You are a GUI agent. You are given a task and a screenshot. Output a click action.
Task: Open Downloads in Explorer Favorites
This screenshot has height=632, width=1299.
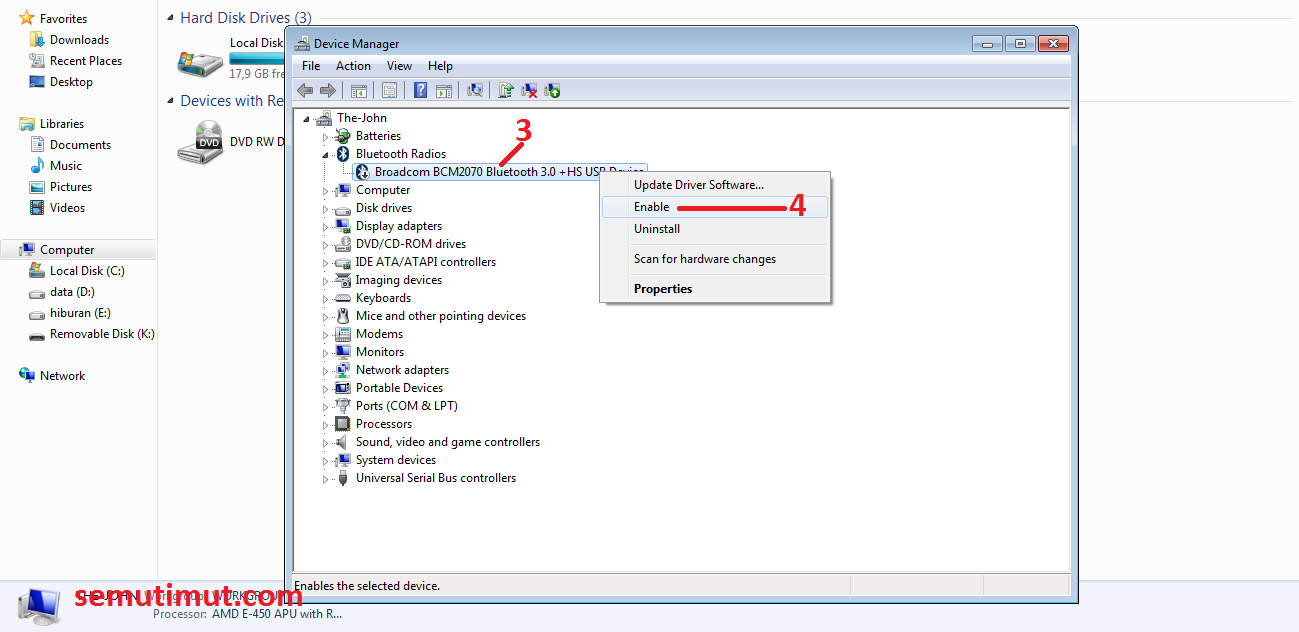pyautogui.click(x=79, y=40)
